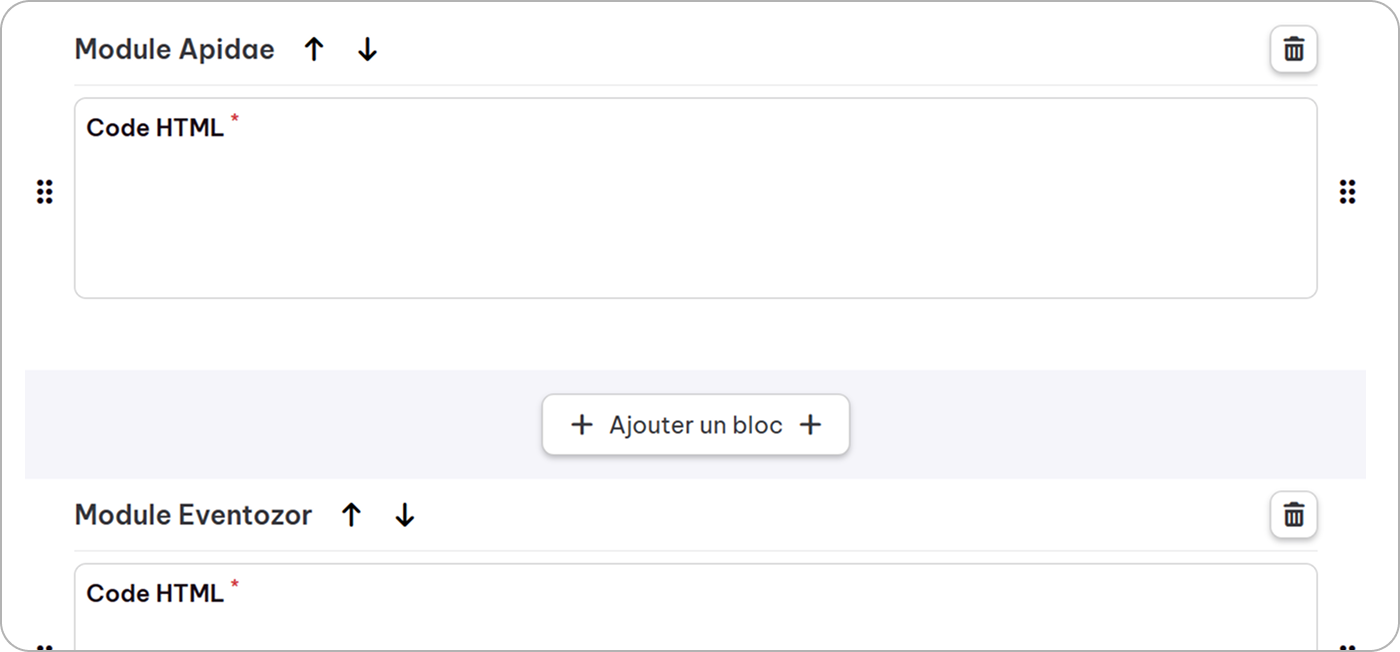Select the Module Apidae heading
1400x652 pixels.
pyautogui.click(x=175, y=49)
